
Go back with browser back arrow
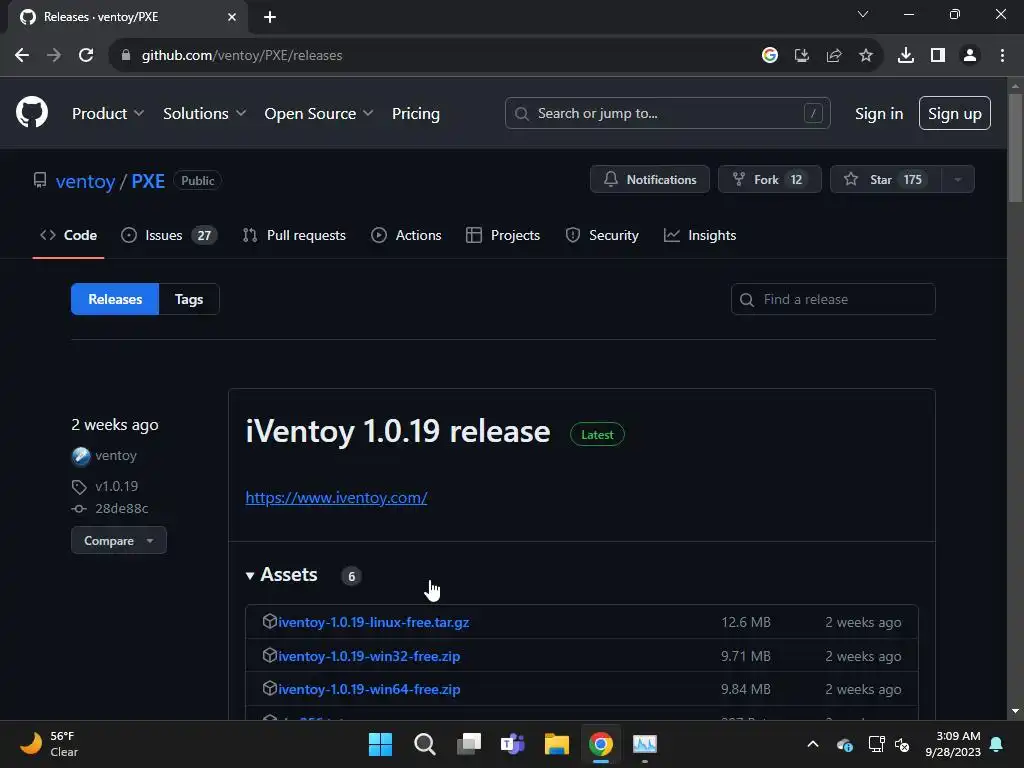point(22,56)
